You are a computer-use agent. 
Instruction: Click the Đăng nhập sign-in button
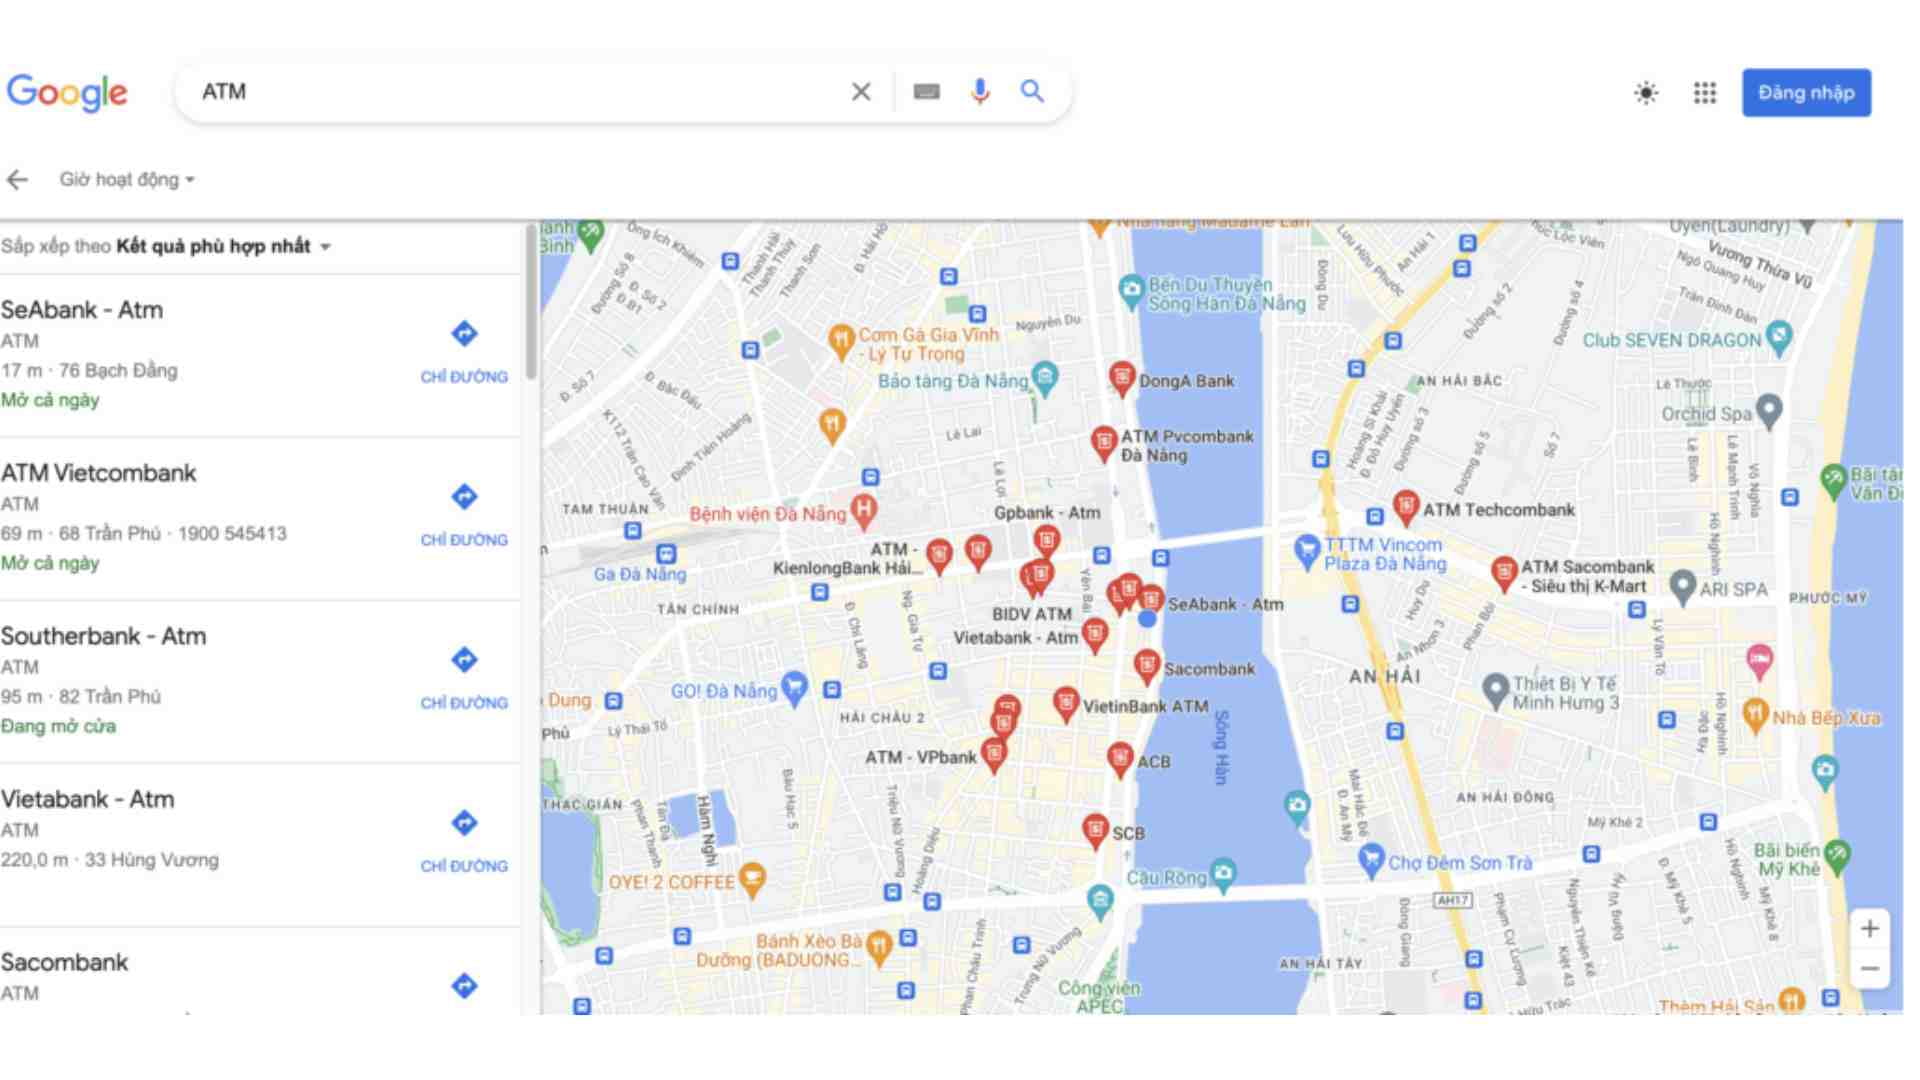click(1806, 93)
